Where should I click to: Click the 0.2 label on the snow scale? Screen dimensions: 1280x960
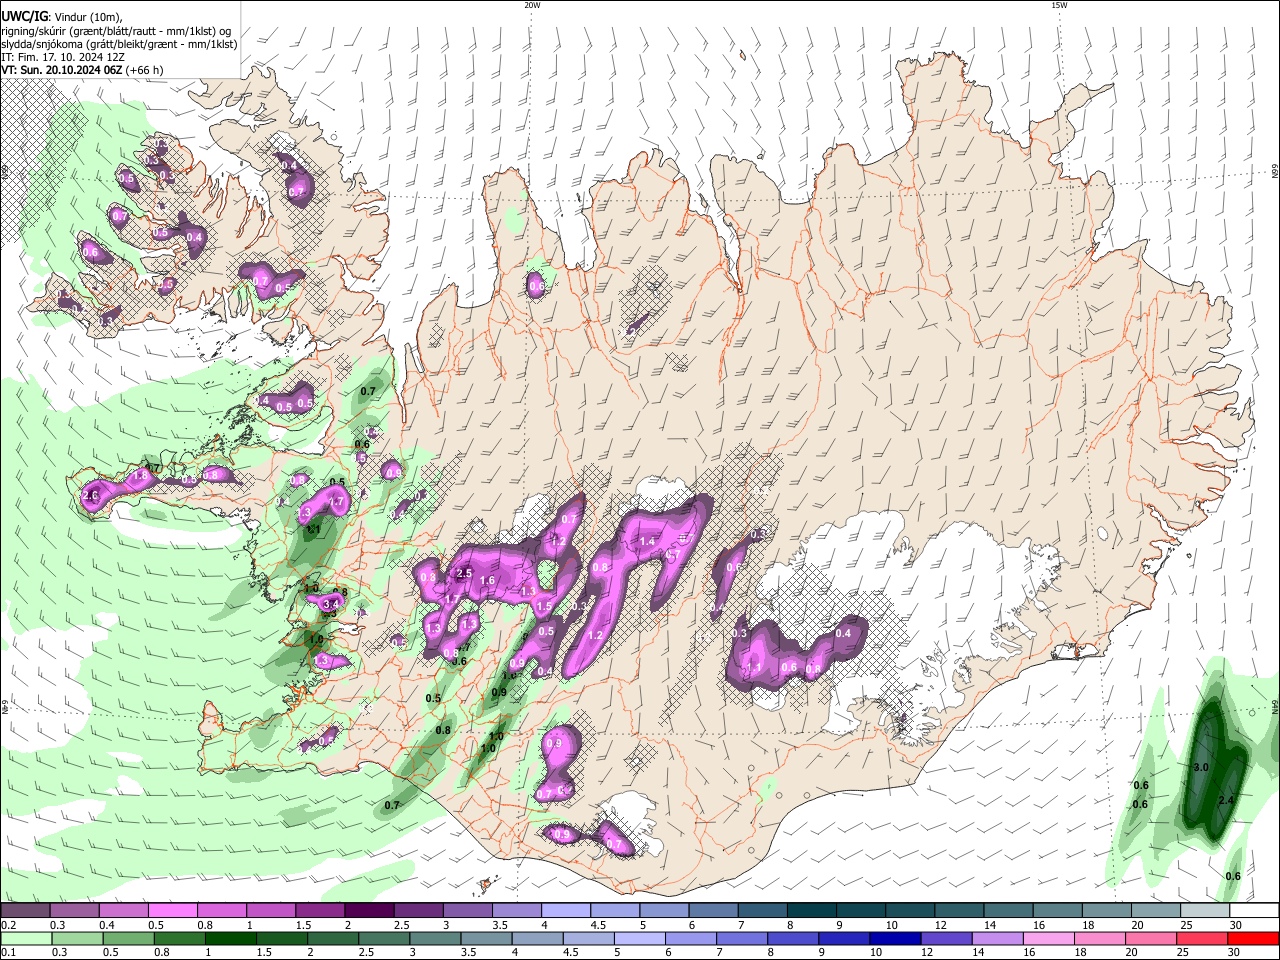point(8,925)
